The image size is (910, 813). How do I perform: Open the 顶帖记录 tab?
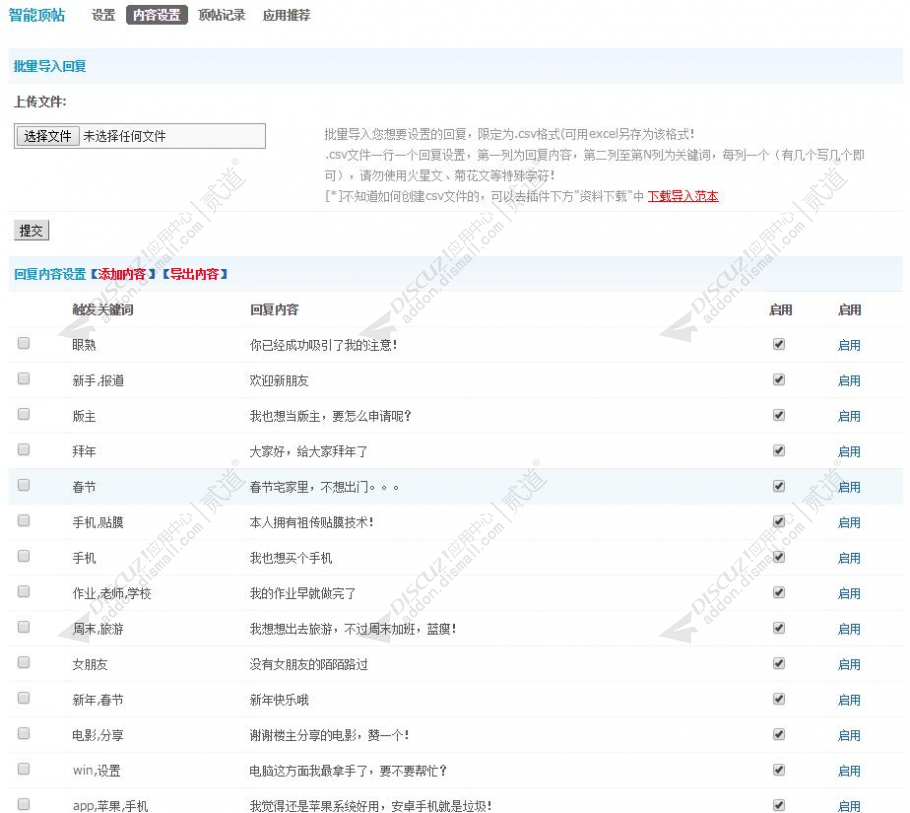point(222,15)
